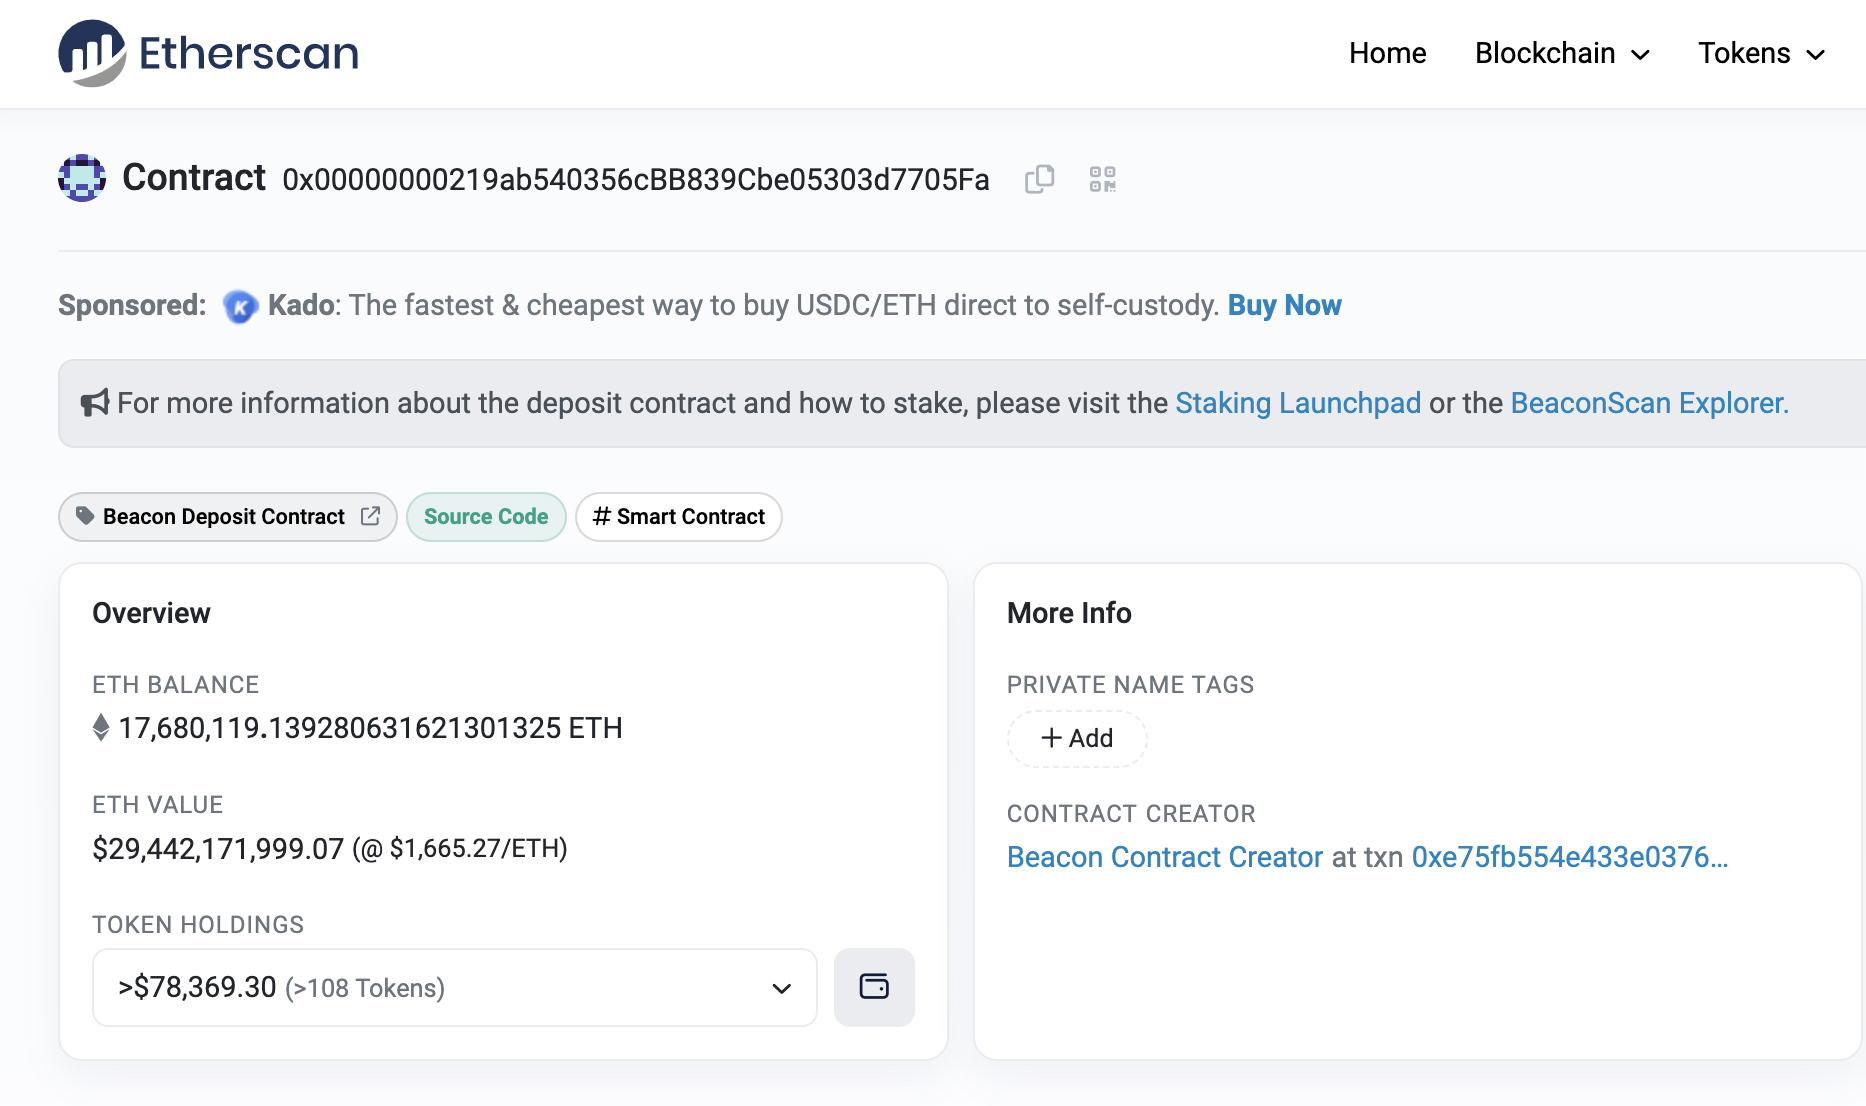
Task: Open external link icon on Beacon Deposit tag
Action: pyautogui.click(x=370, y=516)
